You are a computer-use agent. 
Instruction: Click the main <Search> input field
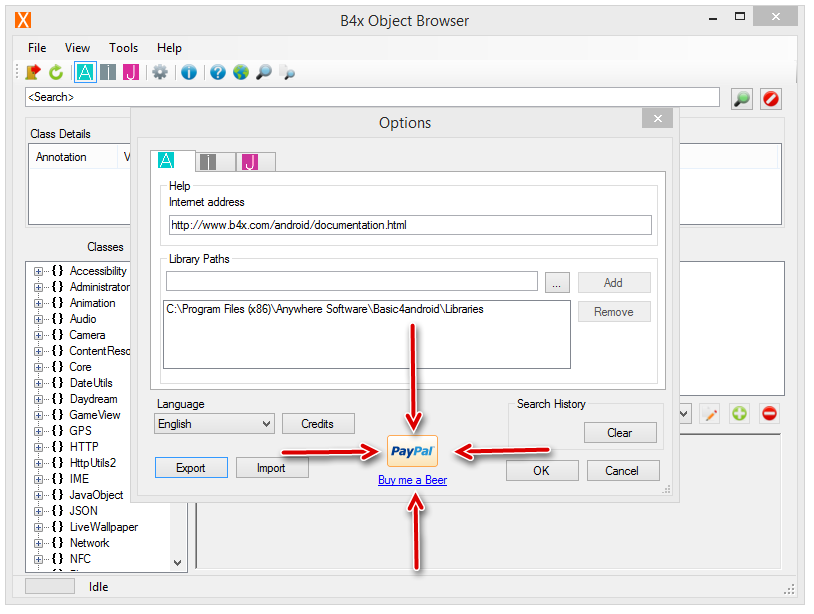(372, 97)
